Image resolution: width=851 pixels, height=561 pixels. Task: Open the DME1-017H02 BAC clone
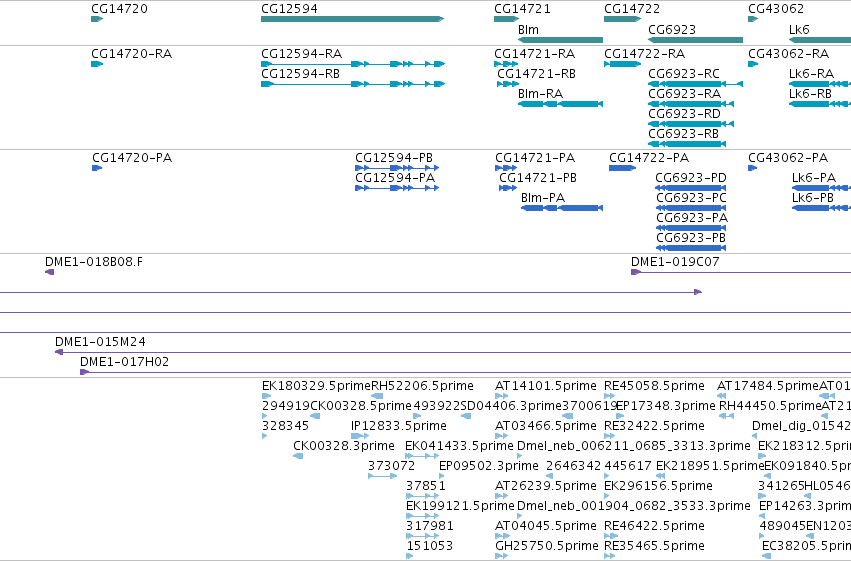click(465, 372)
